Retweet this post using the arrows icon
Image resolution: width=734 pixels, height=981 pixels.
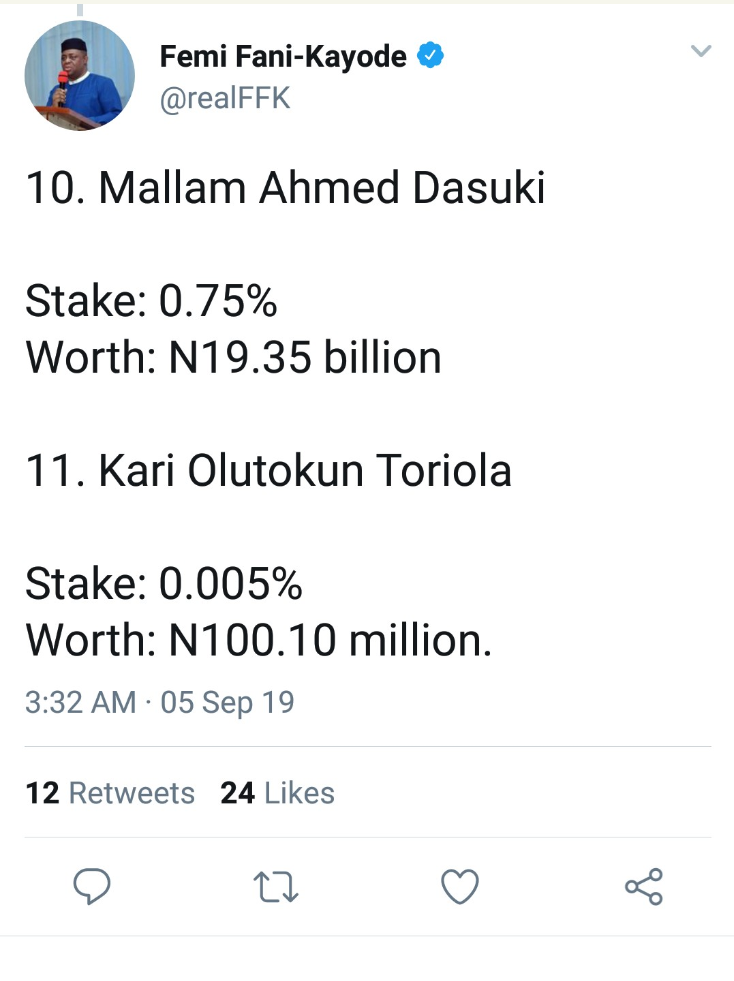[276, 886]
